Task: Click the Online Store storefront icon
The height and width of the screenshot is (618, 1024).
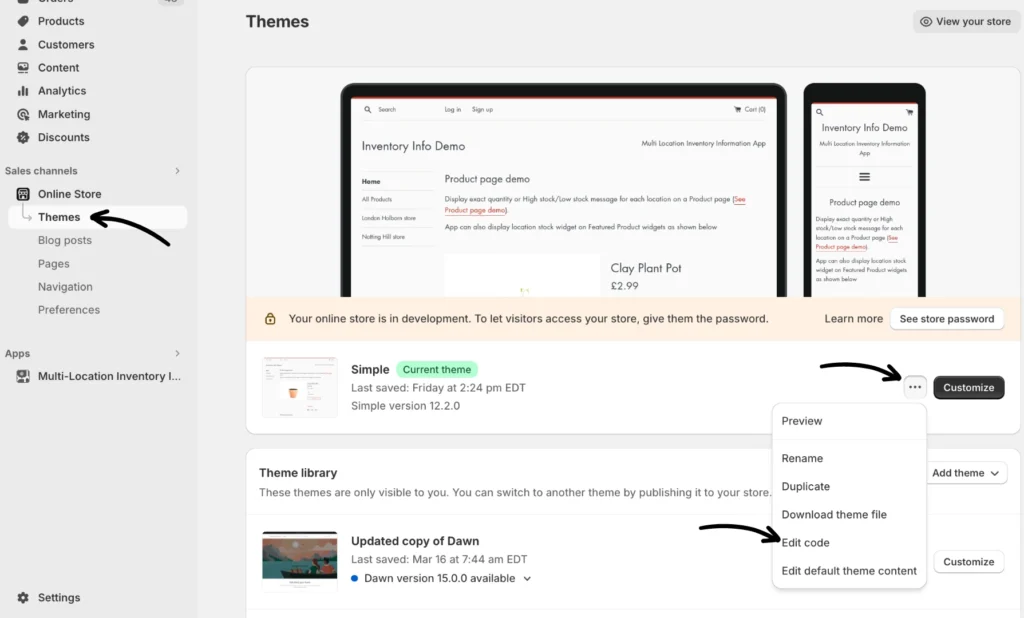Action: pos(23,194)
